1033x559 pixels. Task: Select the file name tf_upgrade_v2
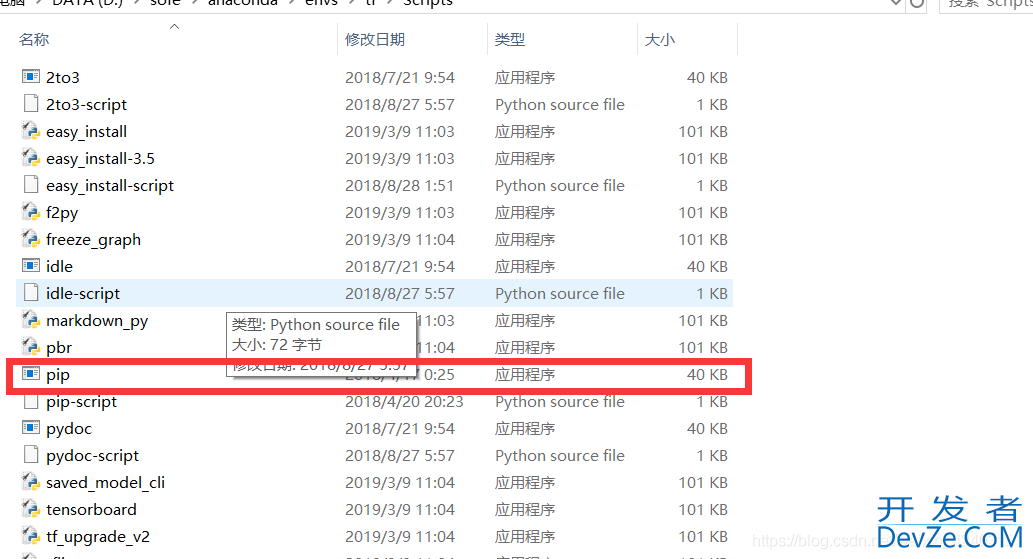click(x=98, y=537)
